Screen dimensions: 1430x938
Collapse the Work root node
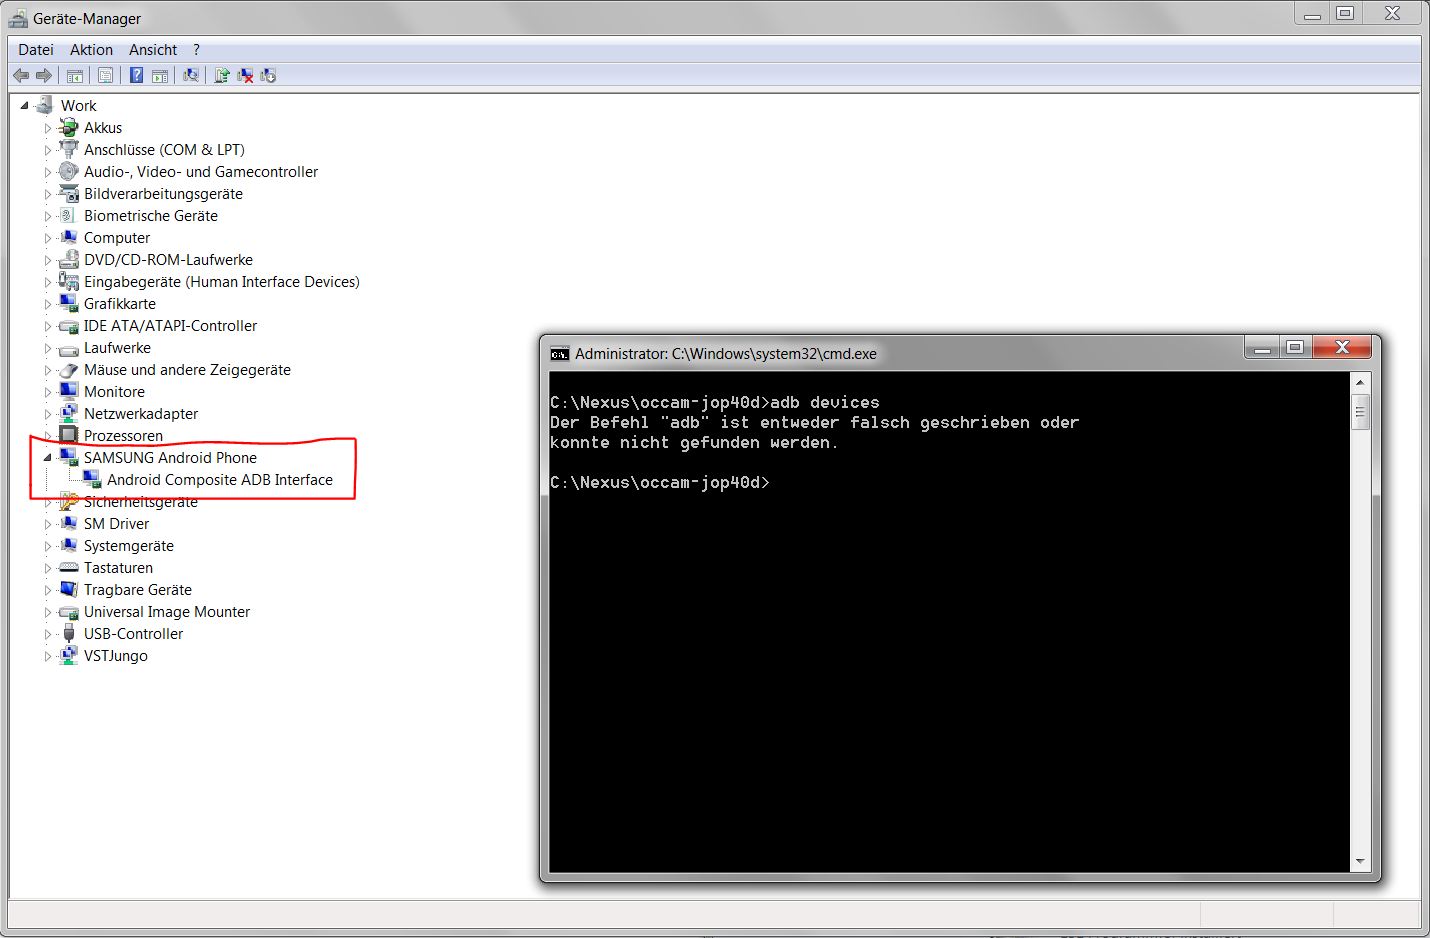click(x=25, y=105)
